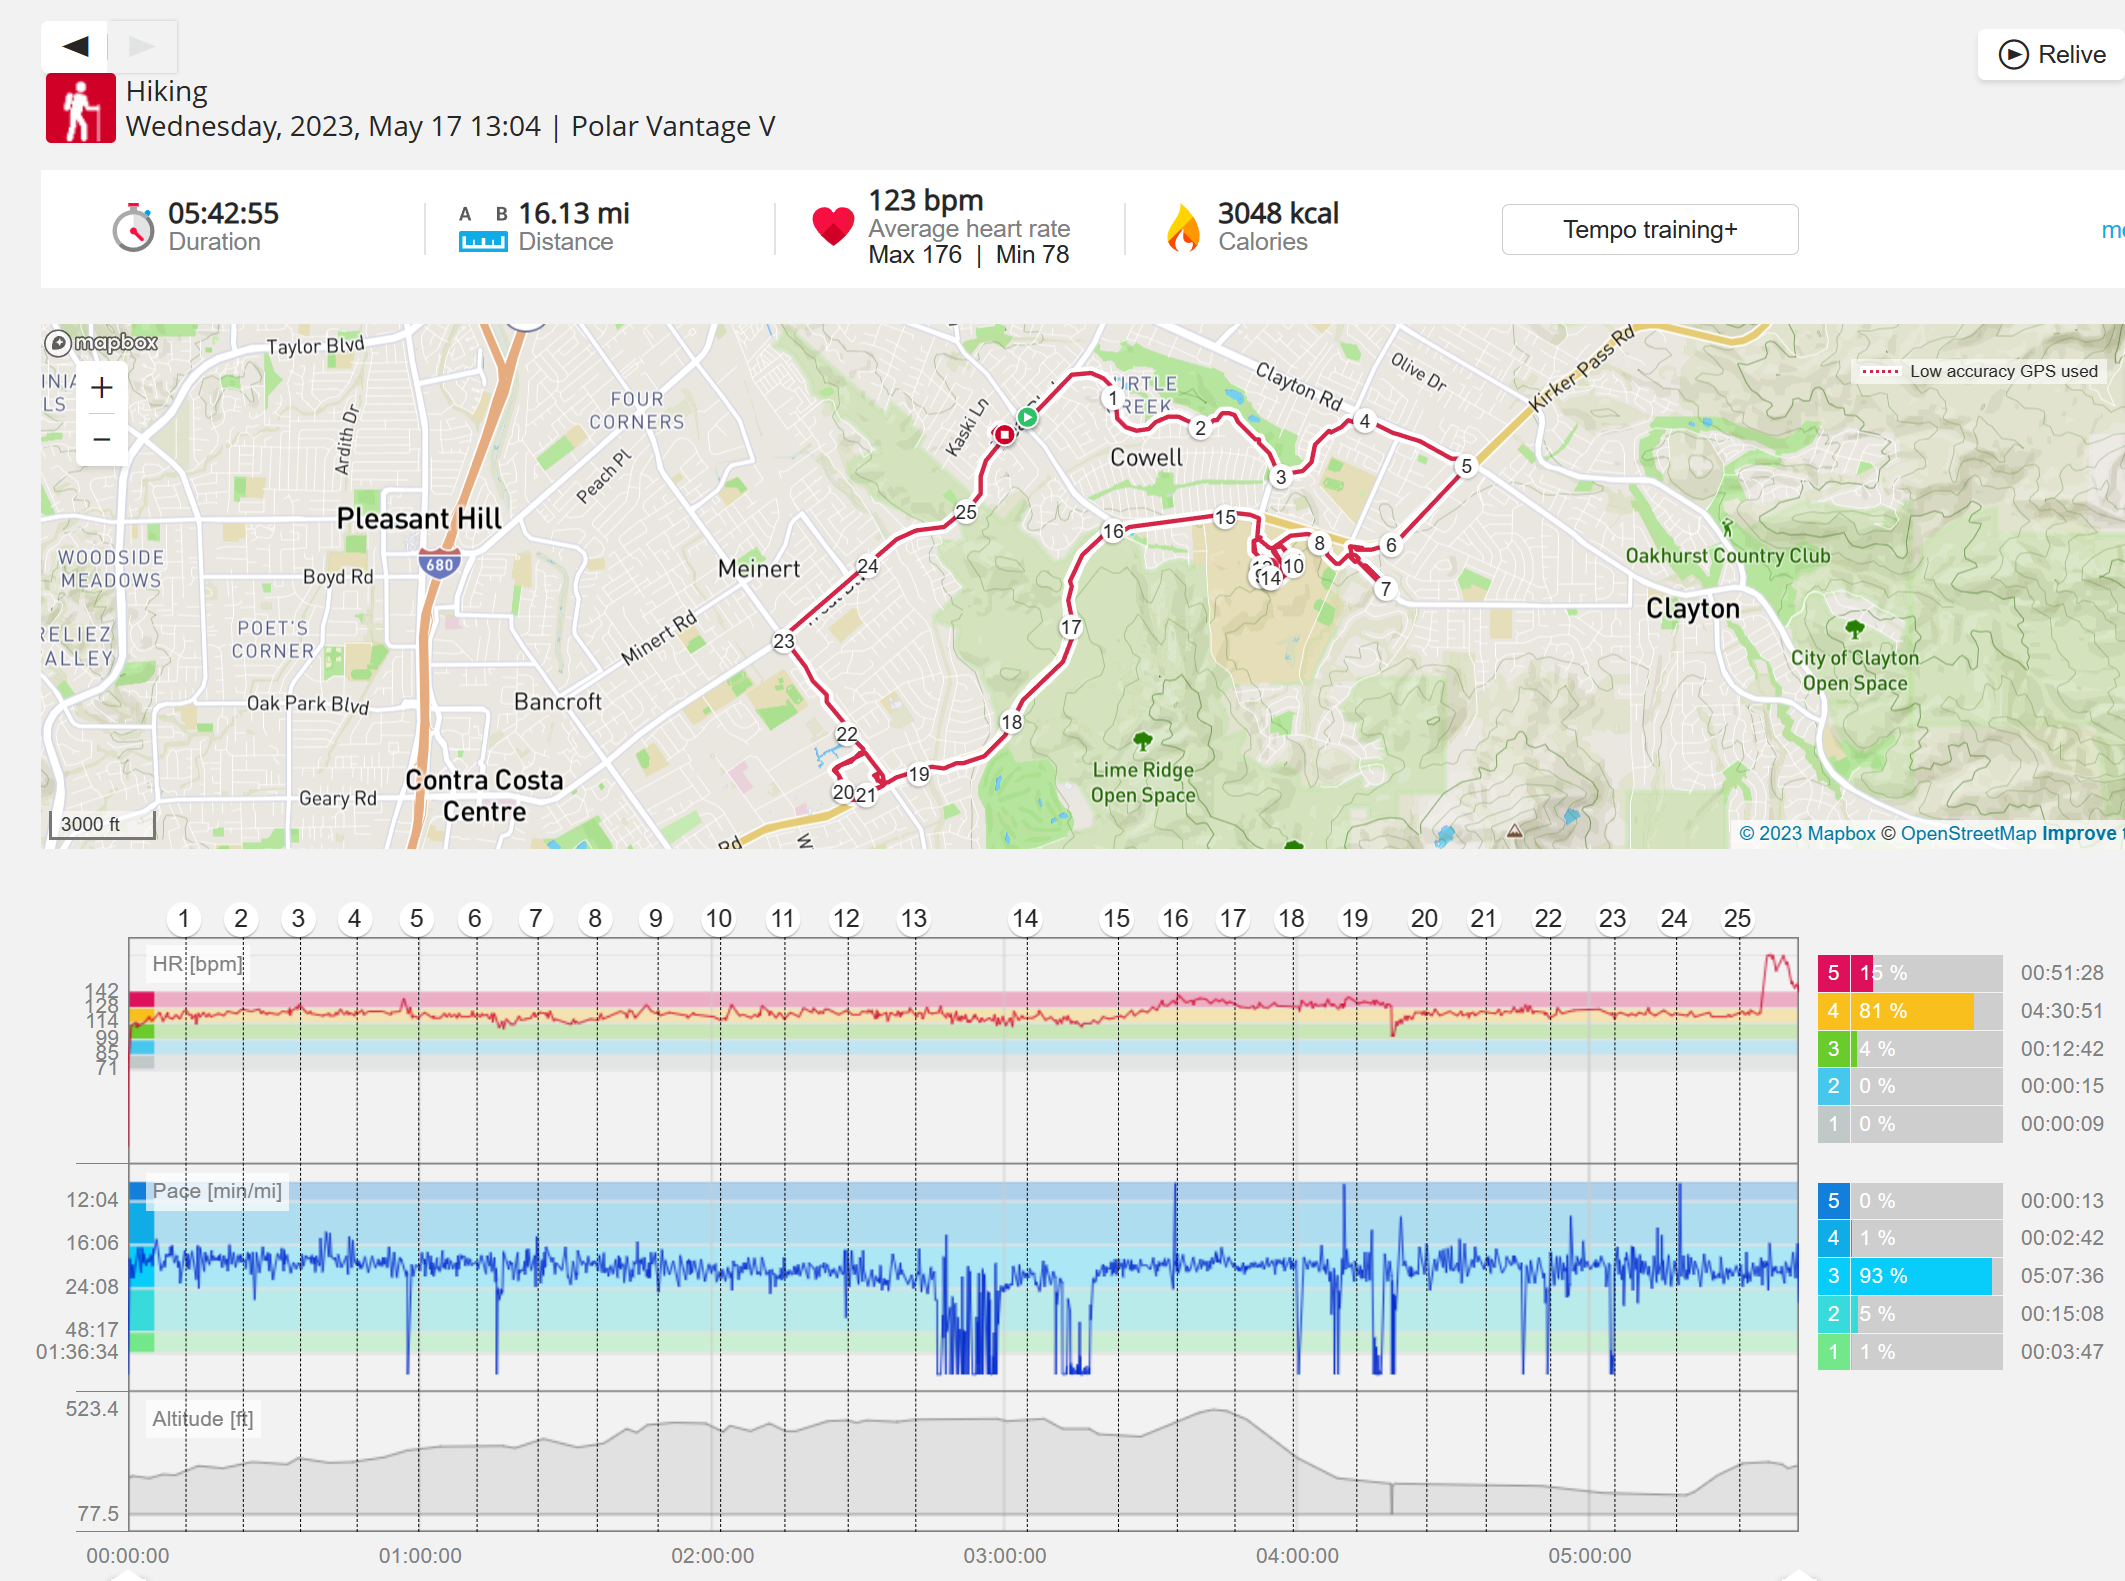Viewport: 2125px width, 1581px height.
Task: Click mile marker 17 on map
Action: 1071,627
